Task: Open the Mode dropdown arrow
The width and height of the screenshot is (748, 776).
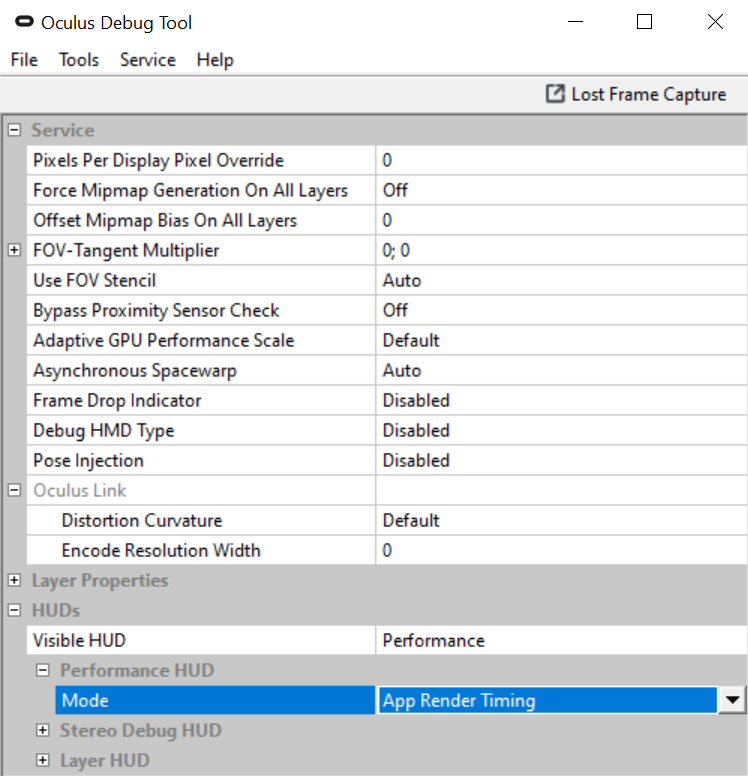Action: (732, 701)
